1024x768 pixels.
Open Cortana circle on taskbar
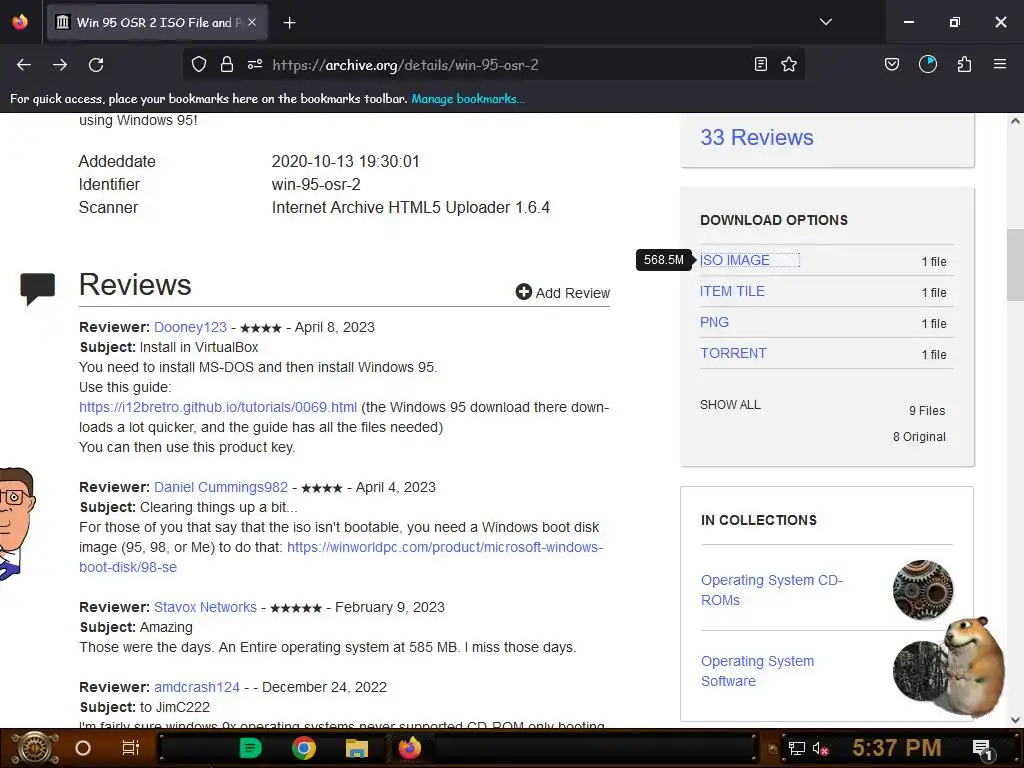point(83,748)
